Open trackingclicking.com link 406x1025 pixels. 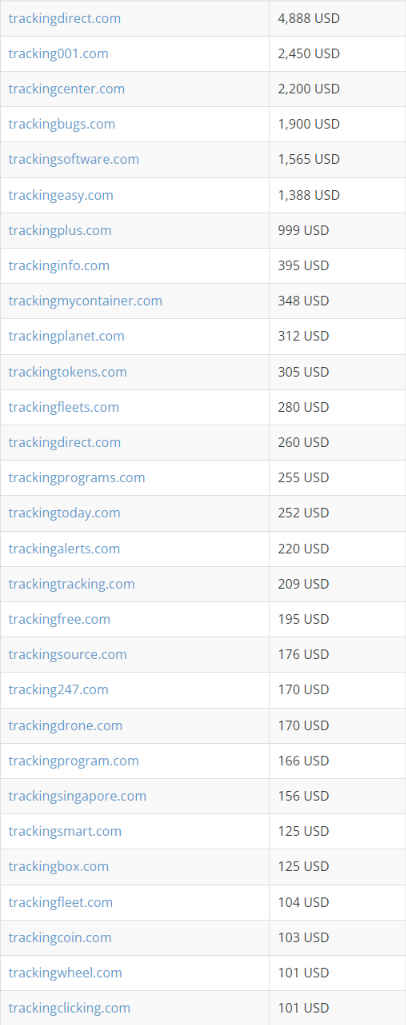click(69, 1008)
